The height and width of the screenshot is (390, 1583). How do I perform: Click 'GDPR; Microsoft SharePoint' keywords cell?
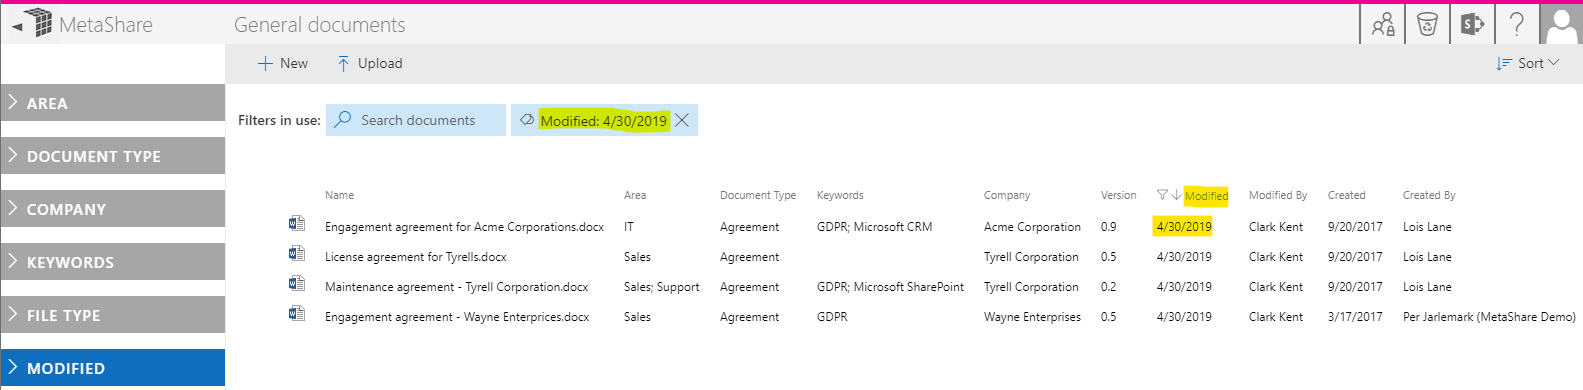[890, 287]
